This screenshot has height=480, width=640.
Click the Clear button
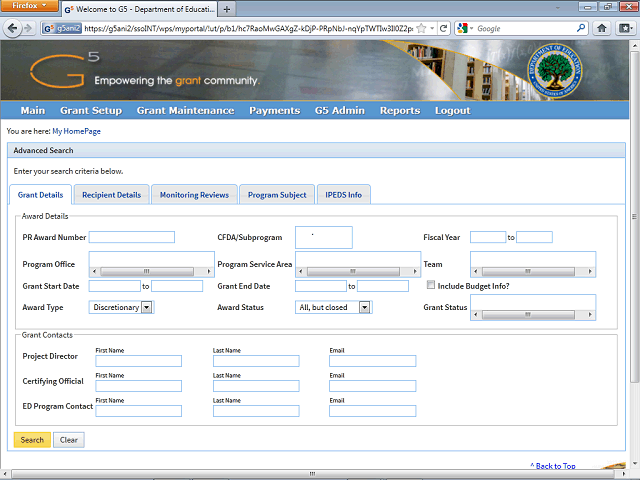(x=69, y=440)
